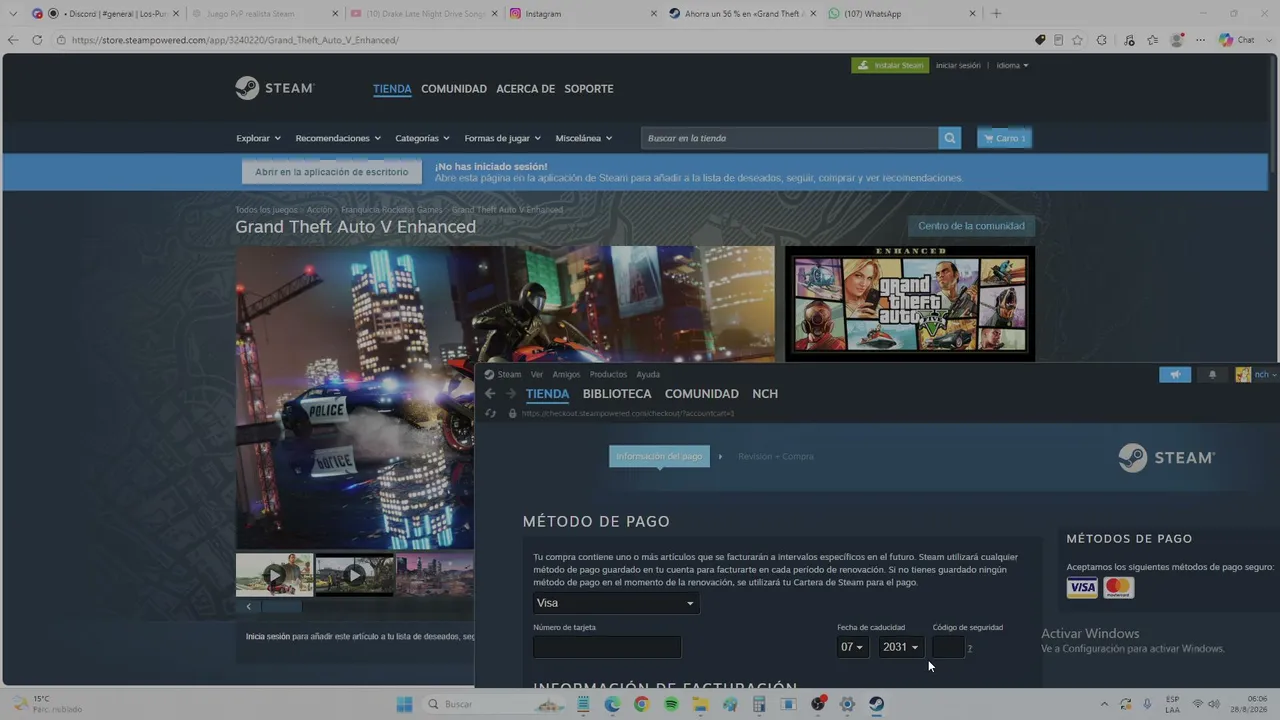
Task: Open Spotify from the taskbar
Action: [x=671, y=704]
